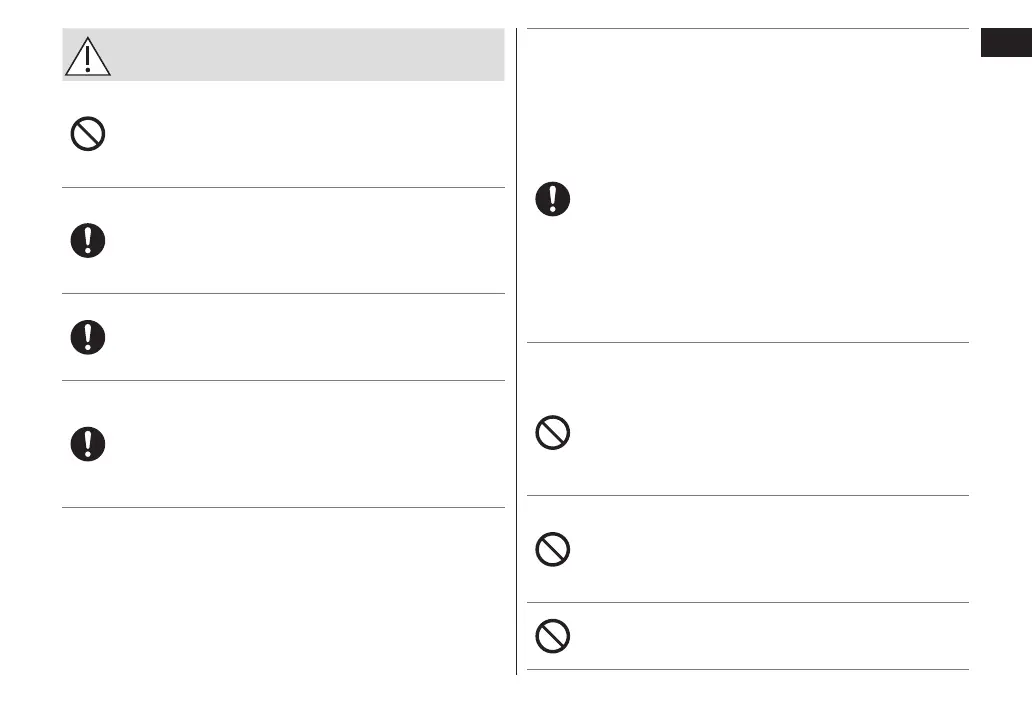Select the exclamation icon in the right column
This screenshot has width=1032, height=726.
[x=552, y=199]
